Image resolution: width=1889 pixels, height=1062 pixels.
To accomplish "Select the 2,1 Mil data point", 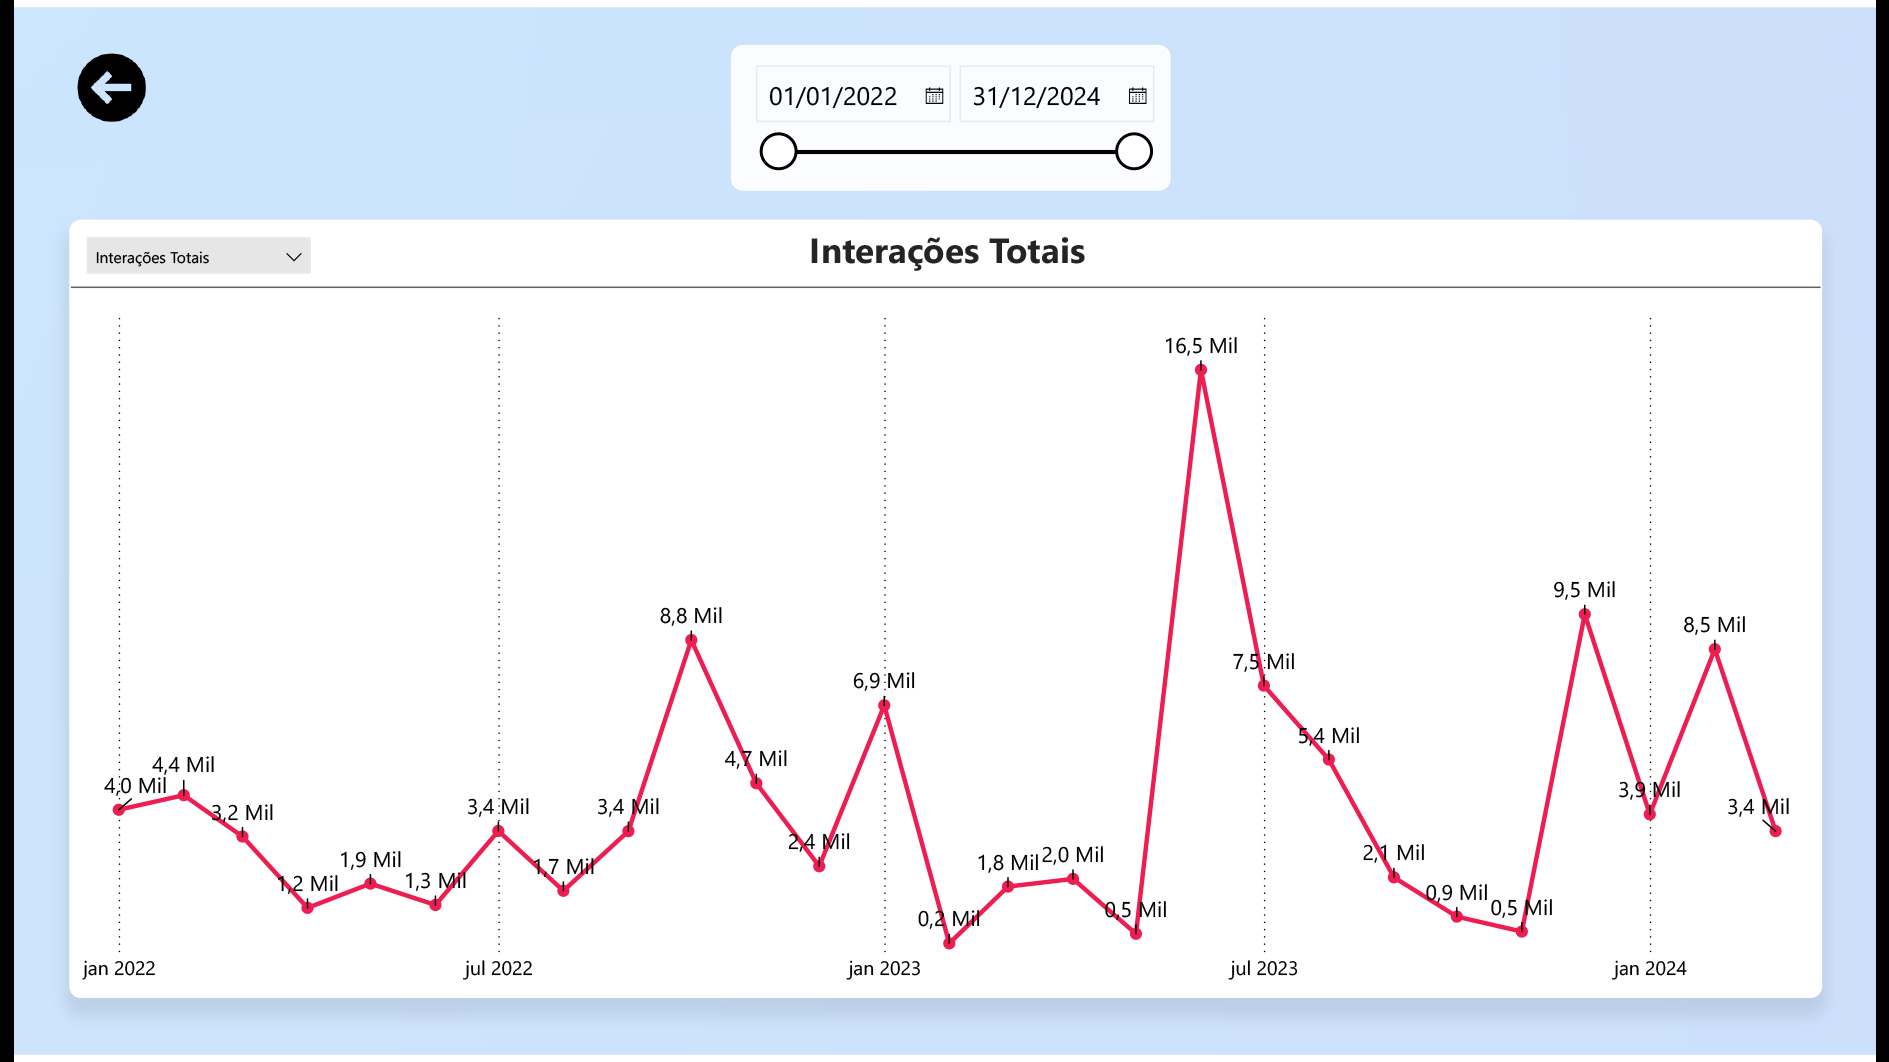I will (x=1394, y=877).
